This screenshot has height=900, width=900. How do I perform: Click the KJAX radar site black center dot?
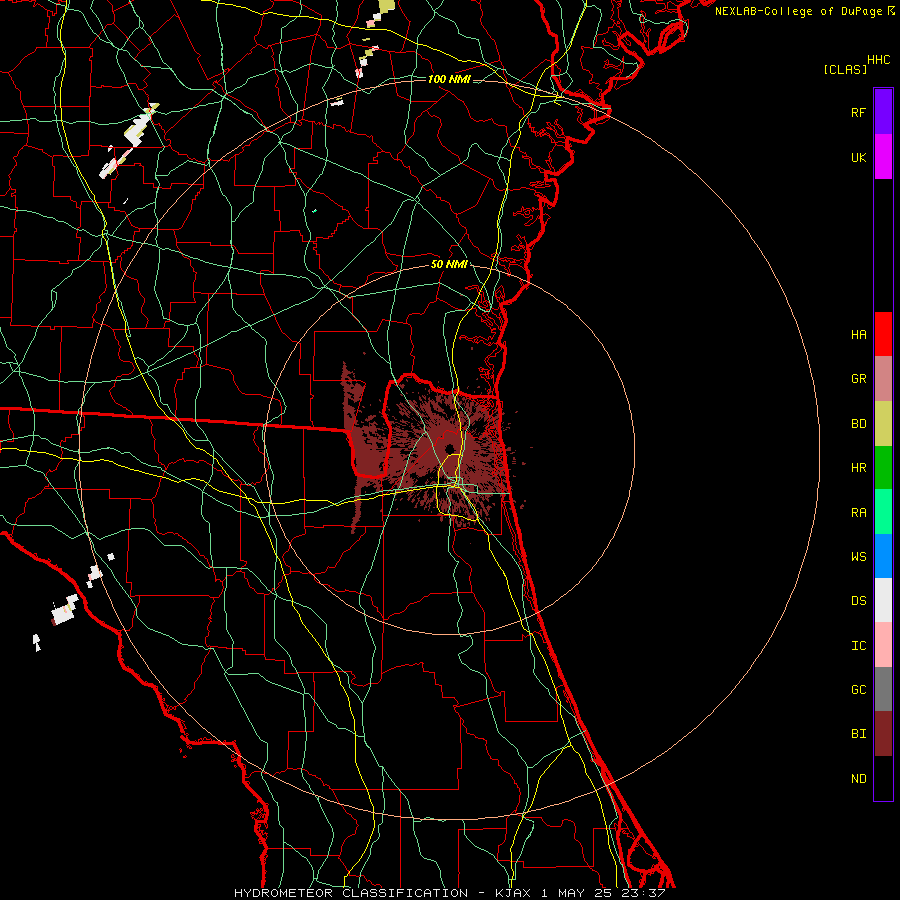coord(449,448)
